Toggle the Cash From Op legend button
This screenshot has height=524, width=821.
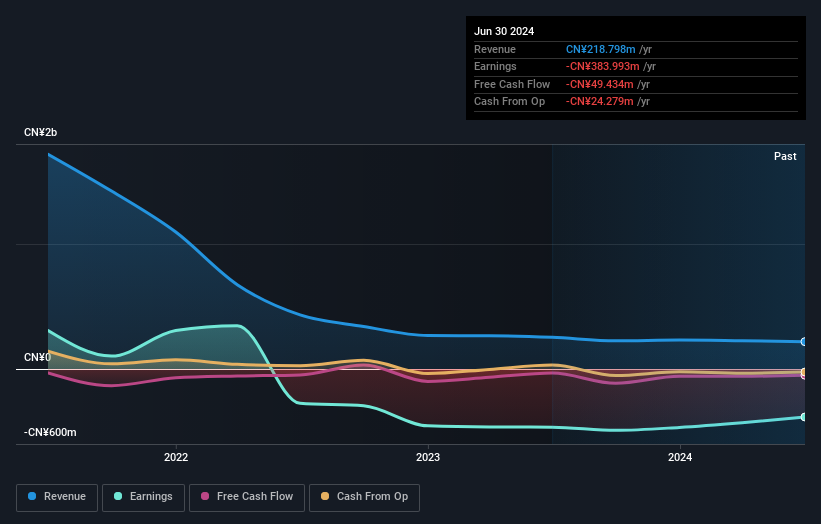pyautogui.click(x=364, y=497)
